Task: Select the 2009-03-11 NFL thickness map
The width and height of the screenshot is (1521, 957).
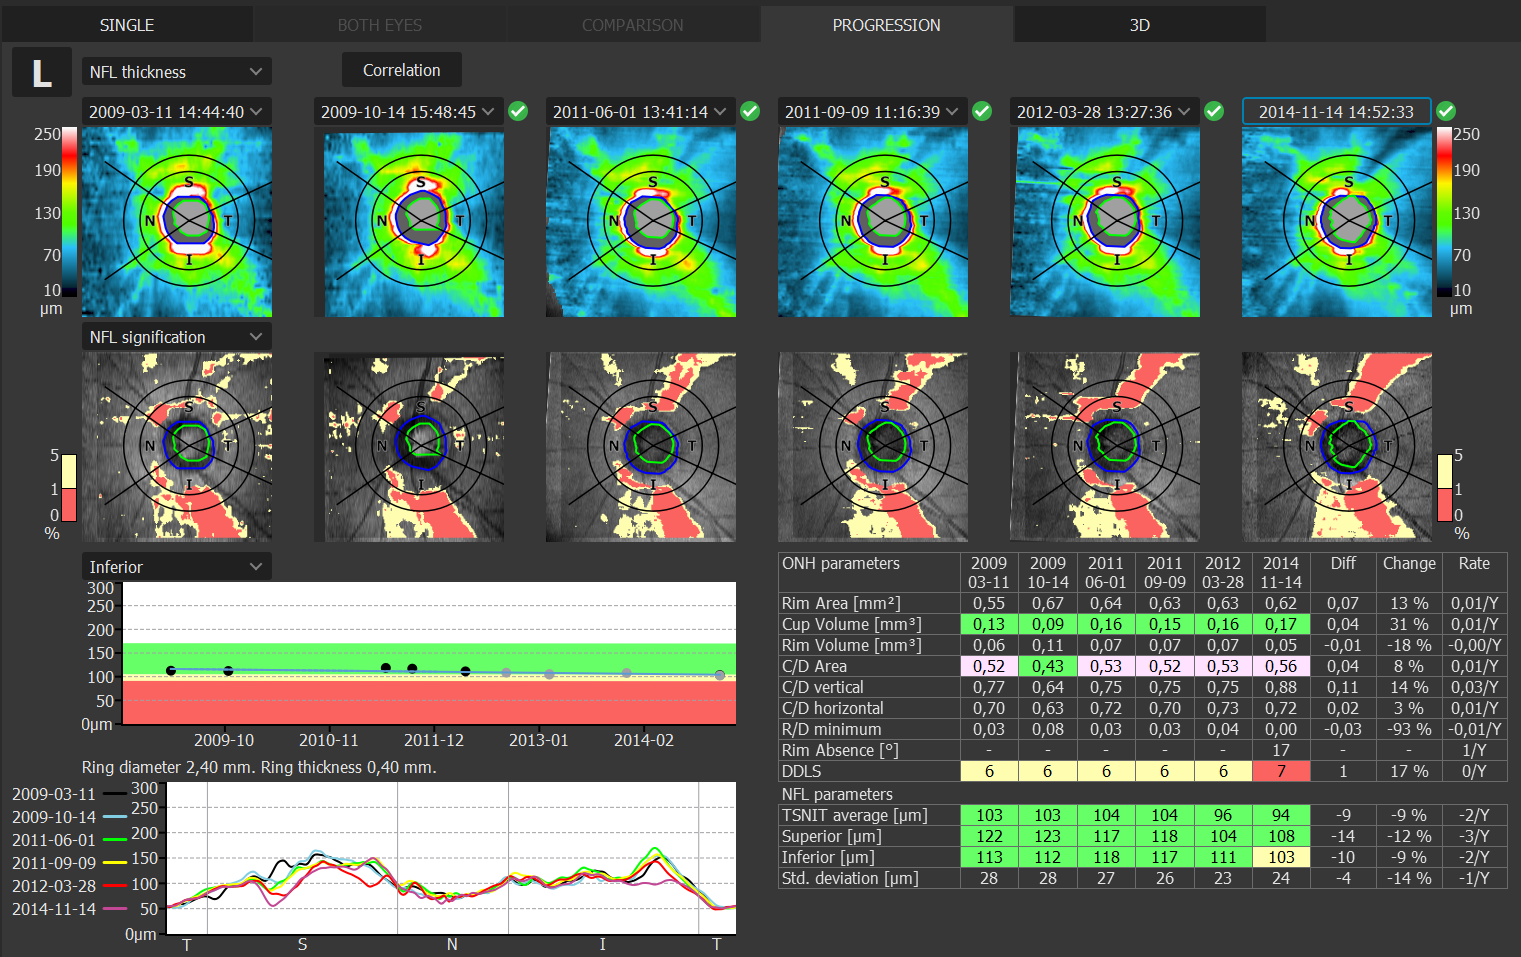Action: point(177,222)
